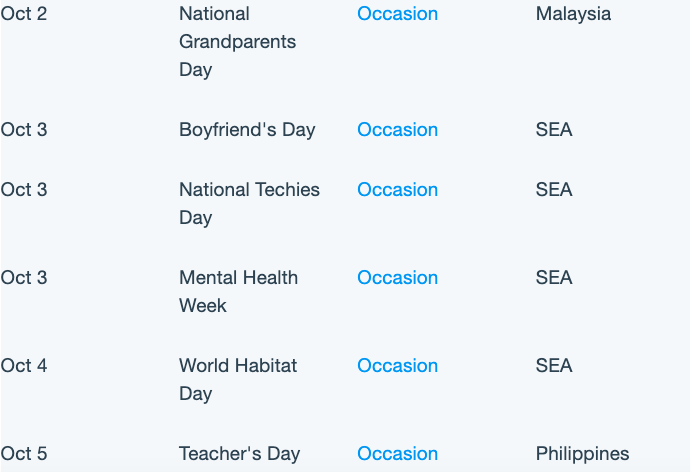The height and width of the screenshot is (472, 691).
Task: Select the World Habitat Day event name
Action: [x=238, y=379]
